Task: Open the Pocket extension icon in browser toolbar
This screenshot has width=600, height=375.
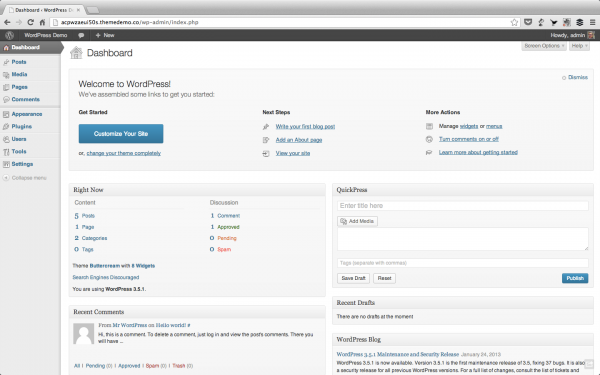Action: pos(528,22)
